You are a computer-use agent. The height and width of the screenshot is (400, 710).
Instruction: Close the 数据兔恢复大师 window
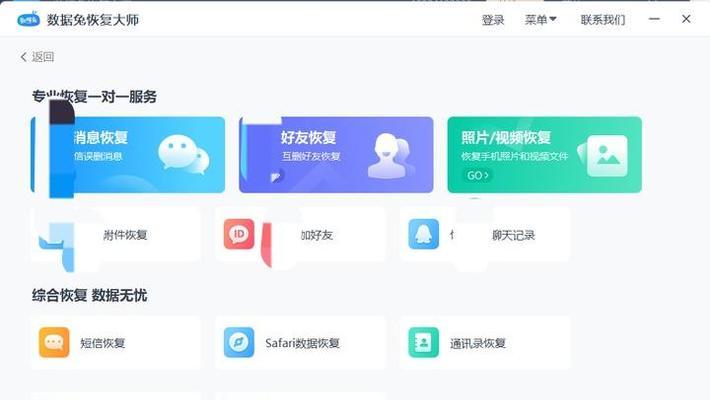(686, 19)
